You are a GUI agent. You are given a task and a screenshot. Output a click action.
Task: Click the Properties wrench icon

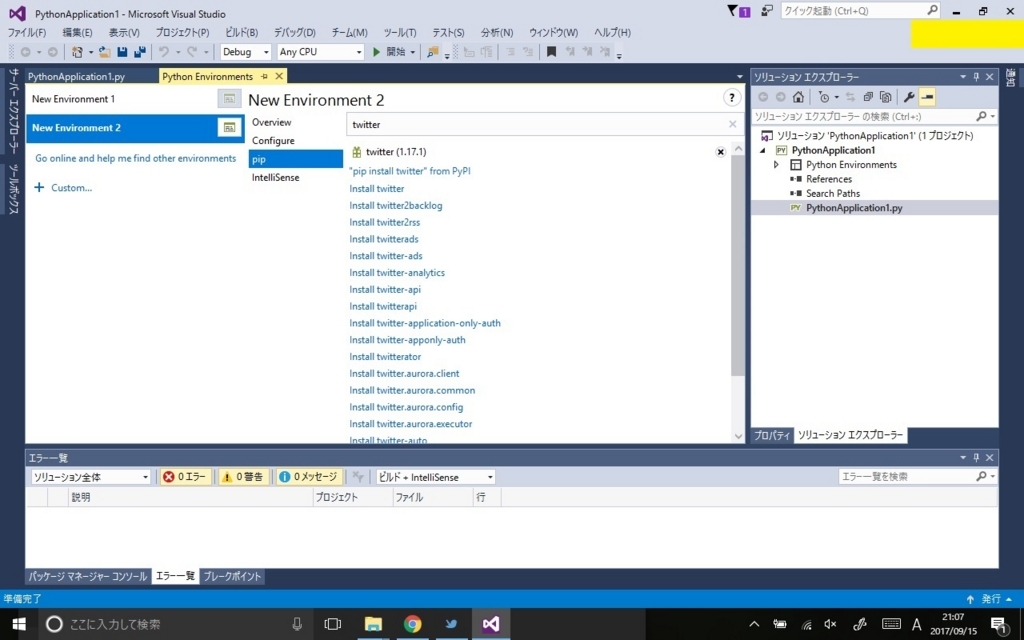click(x=908, y=97)
